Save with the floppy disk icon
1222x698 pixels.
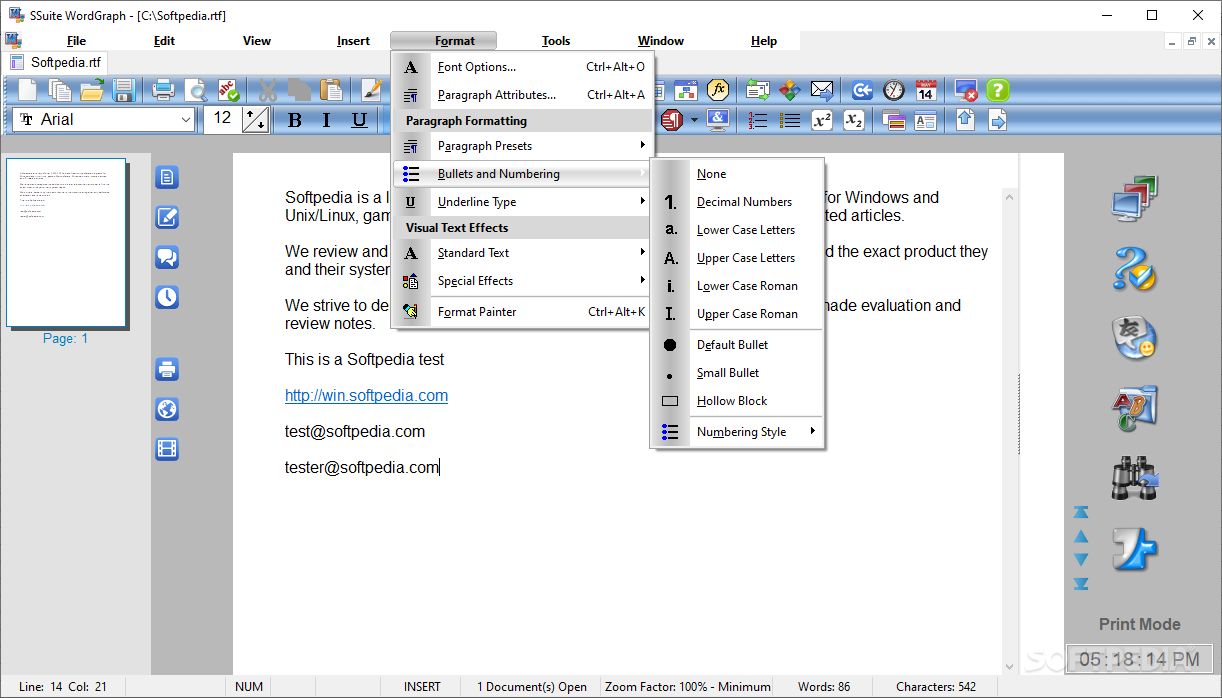pyautogui.click(x=124, y=90)
